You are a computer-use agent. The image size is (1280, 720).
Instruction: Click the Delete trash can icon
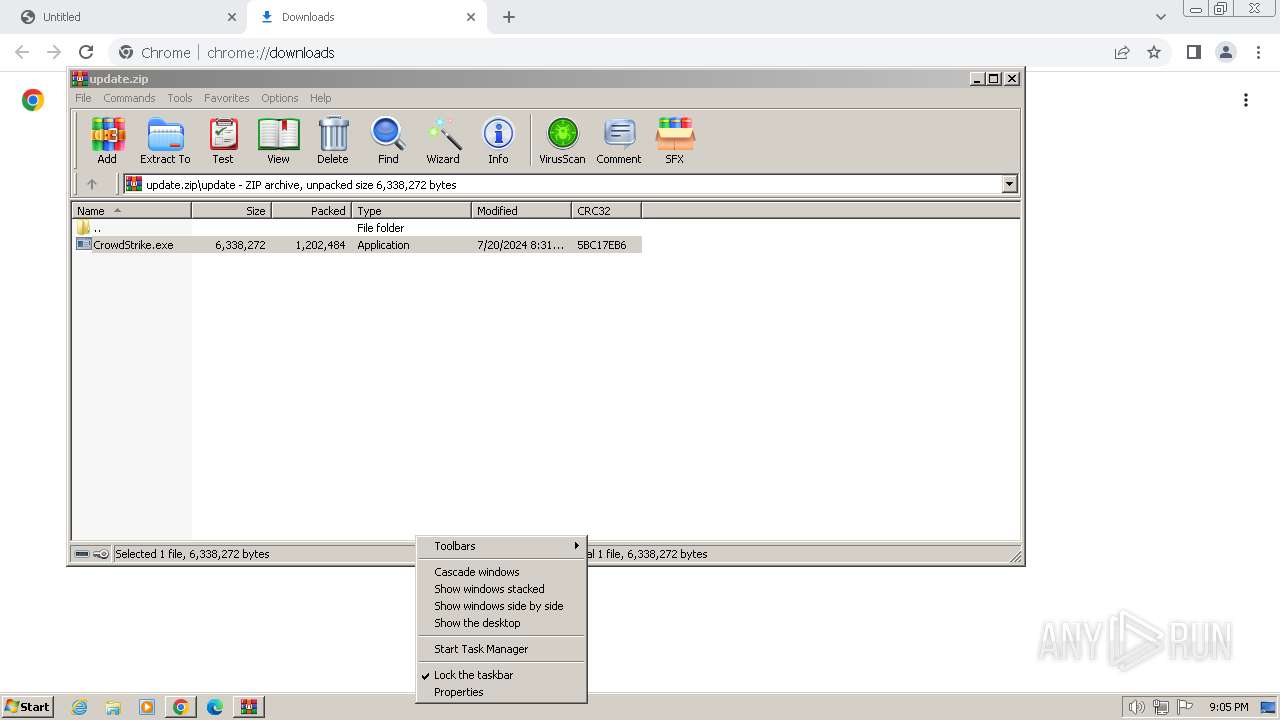pos(333,140)
